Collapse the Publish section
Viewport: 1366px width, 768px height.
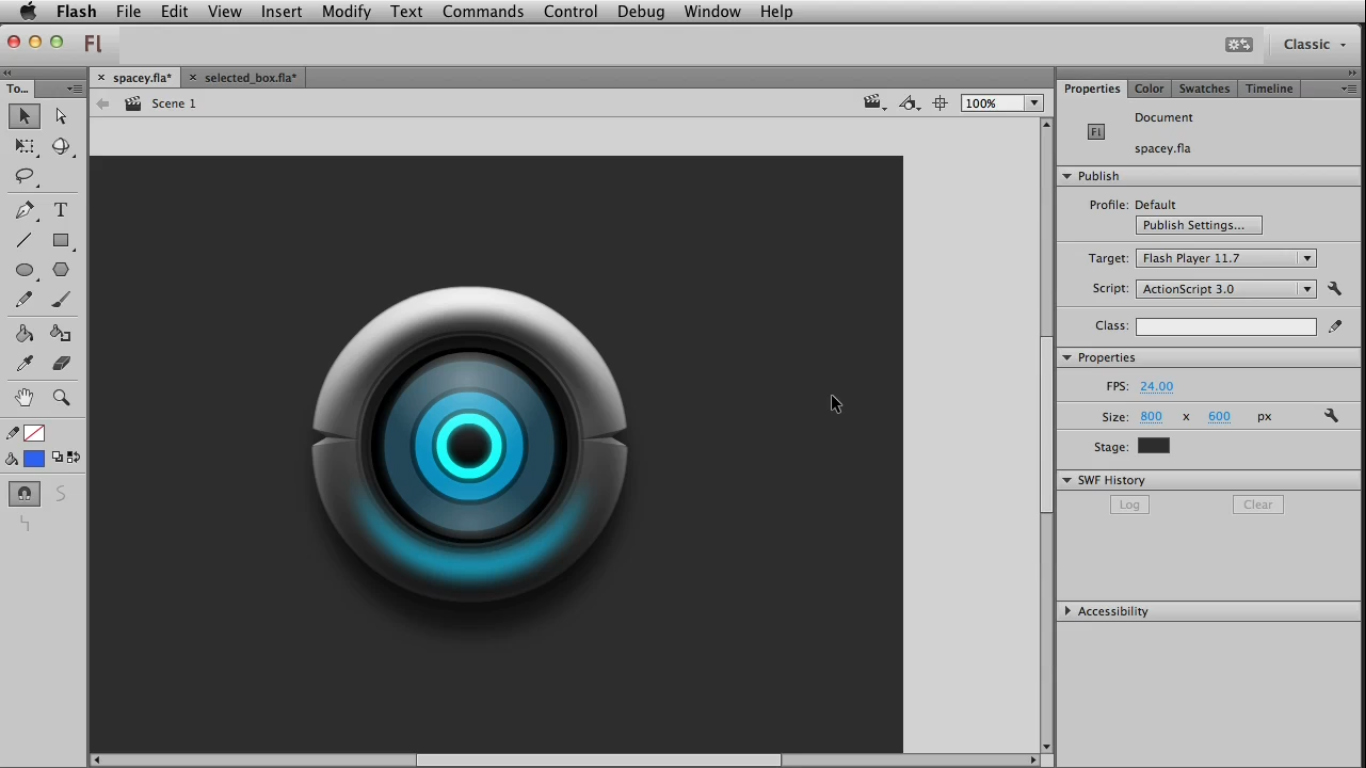click(x=1066, y=176)
